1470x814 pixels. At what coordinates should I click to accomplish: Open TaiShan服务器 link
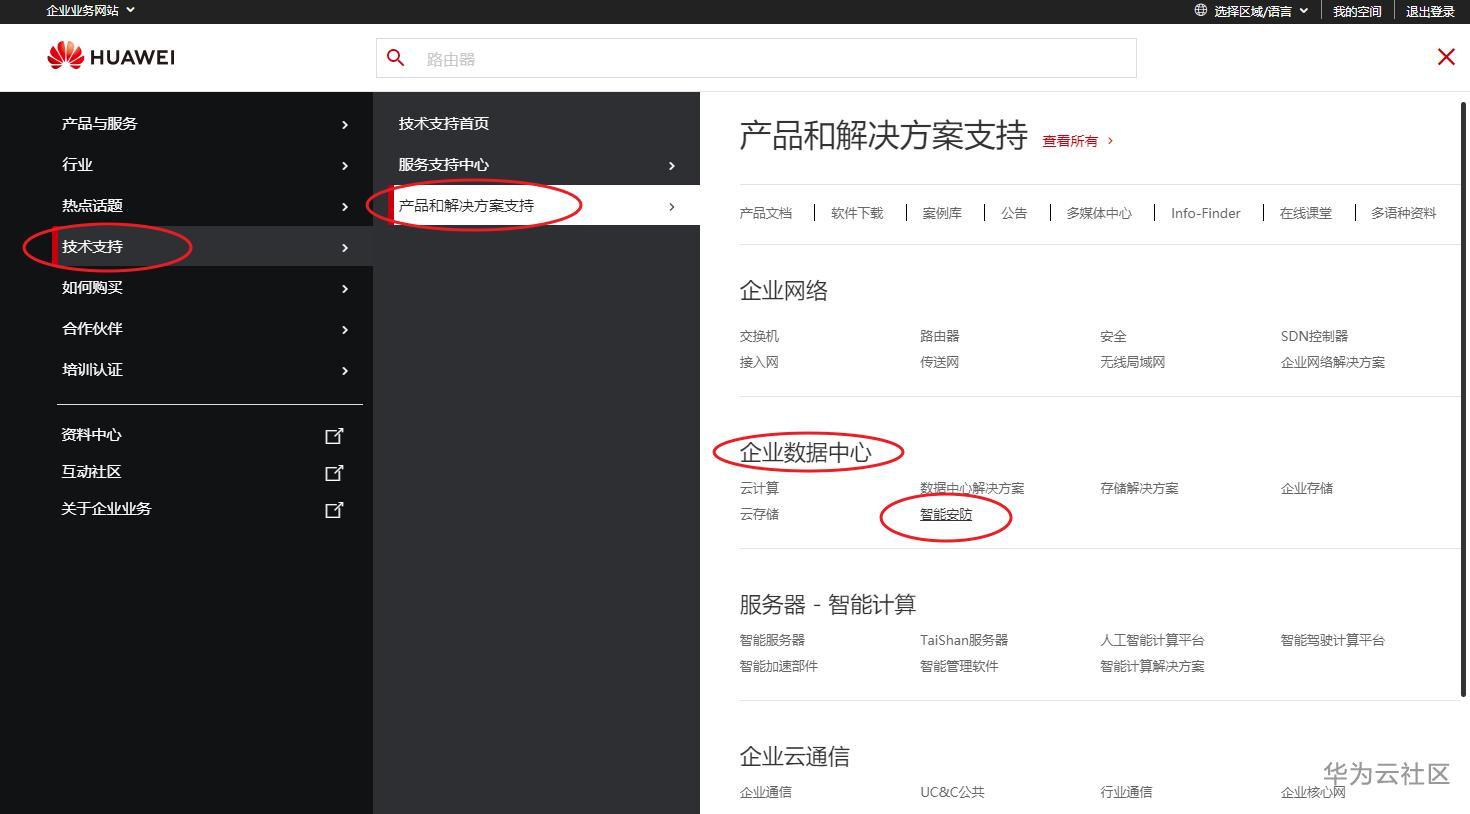[964, 640]
